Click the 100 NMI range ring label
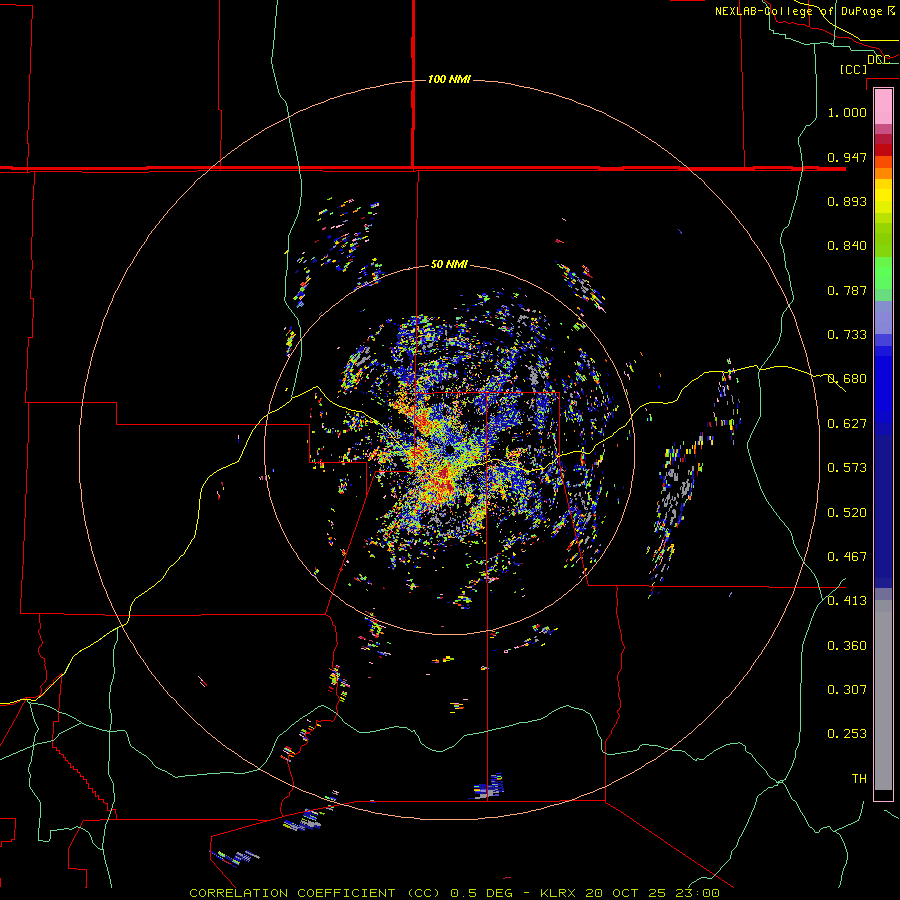The width and height of the screenshot is (900, 900). [x=449, y=79]
